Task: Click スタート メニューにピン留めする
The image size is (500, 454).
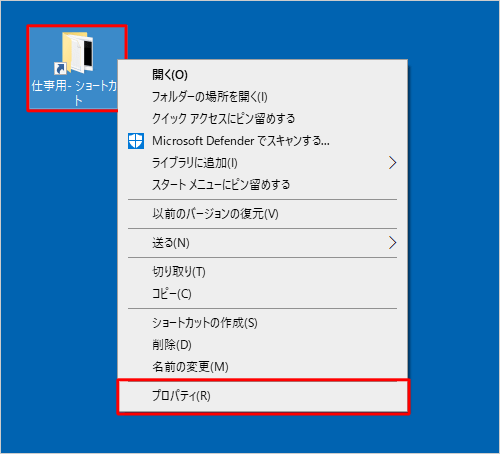Action: (263, 185)
